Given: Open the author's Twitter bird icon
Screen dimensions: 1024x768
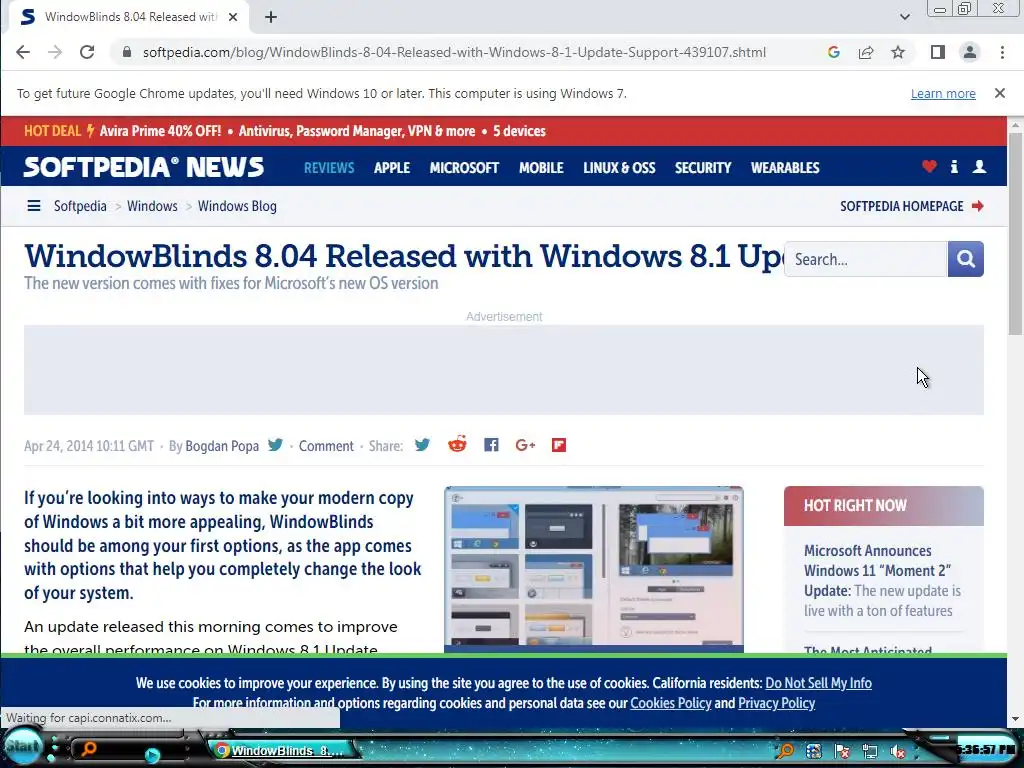Looking at the screenshot, I should tap(276, 445).
